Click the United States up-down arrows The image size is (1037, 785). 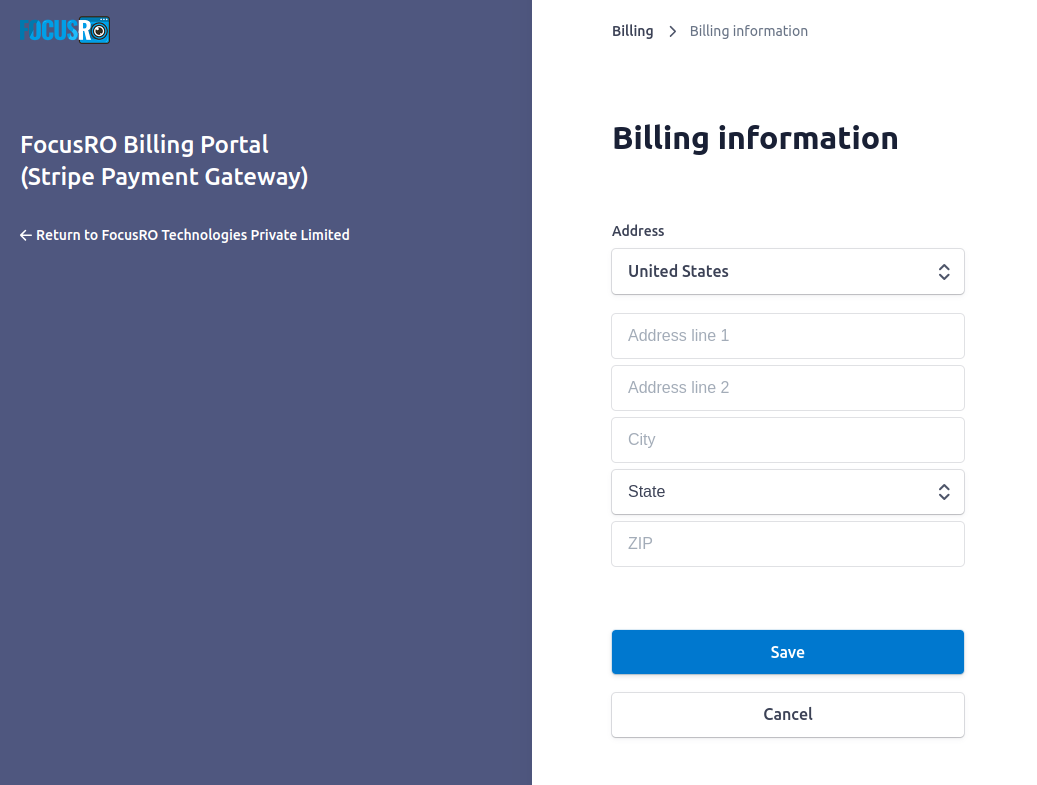point(944,272)
